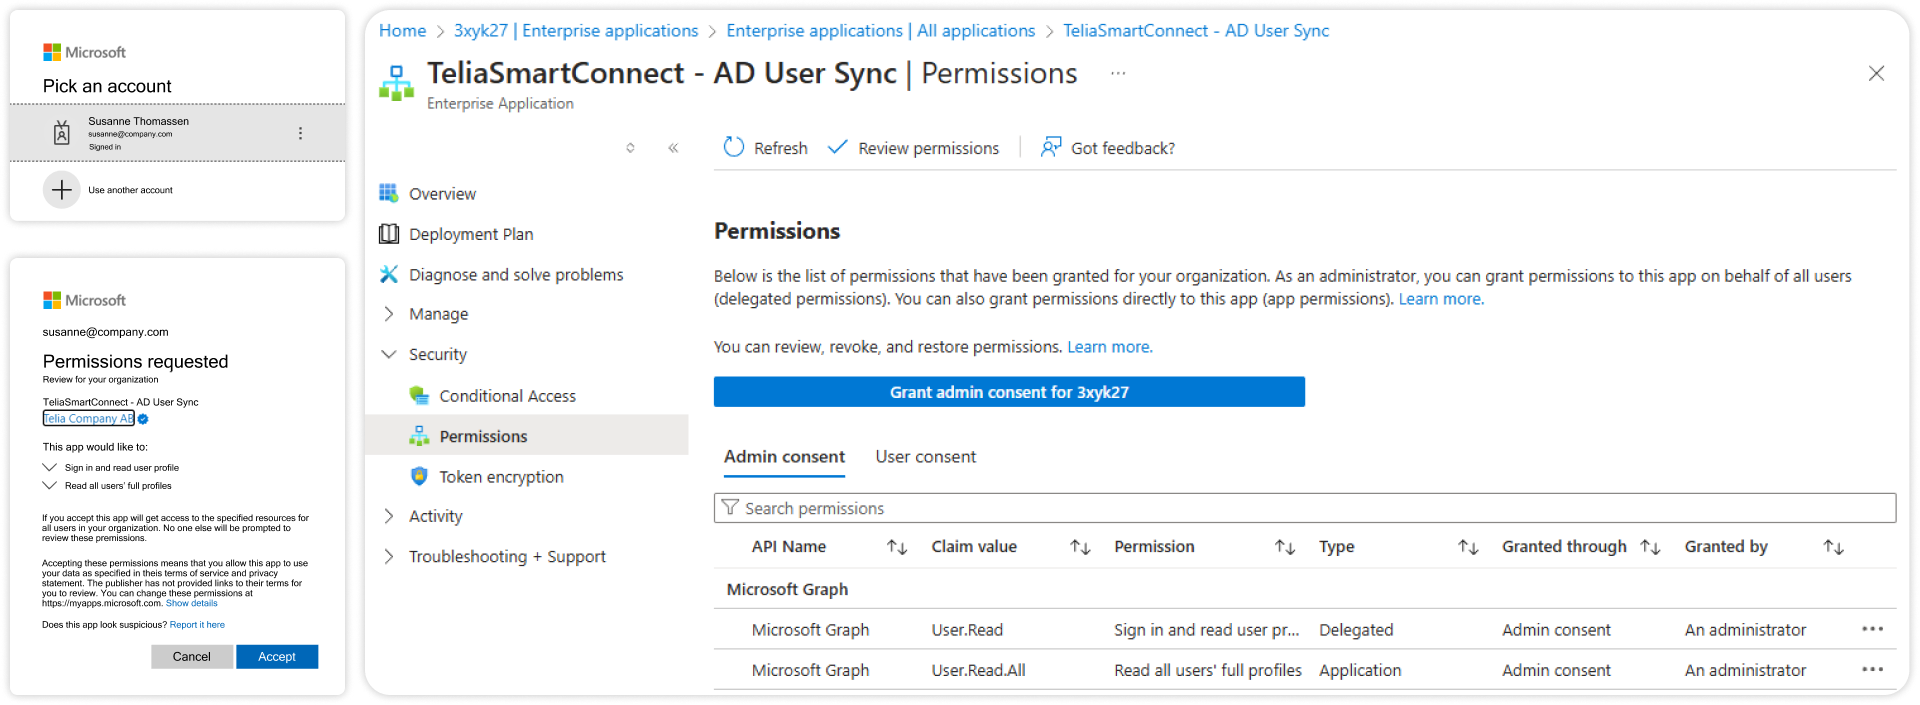Switch to the User consent tab

coord(925,457)
